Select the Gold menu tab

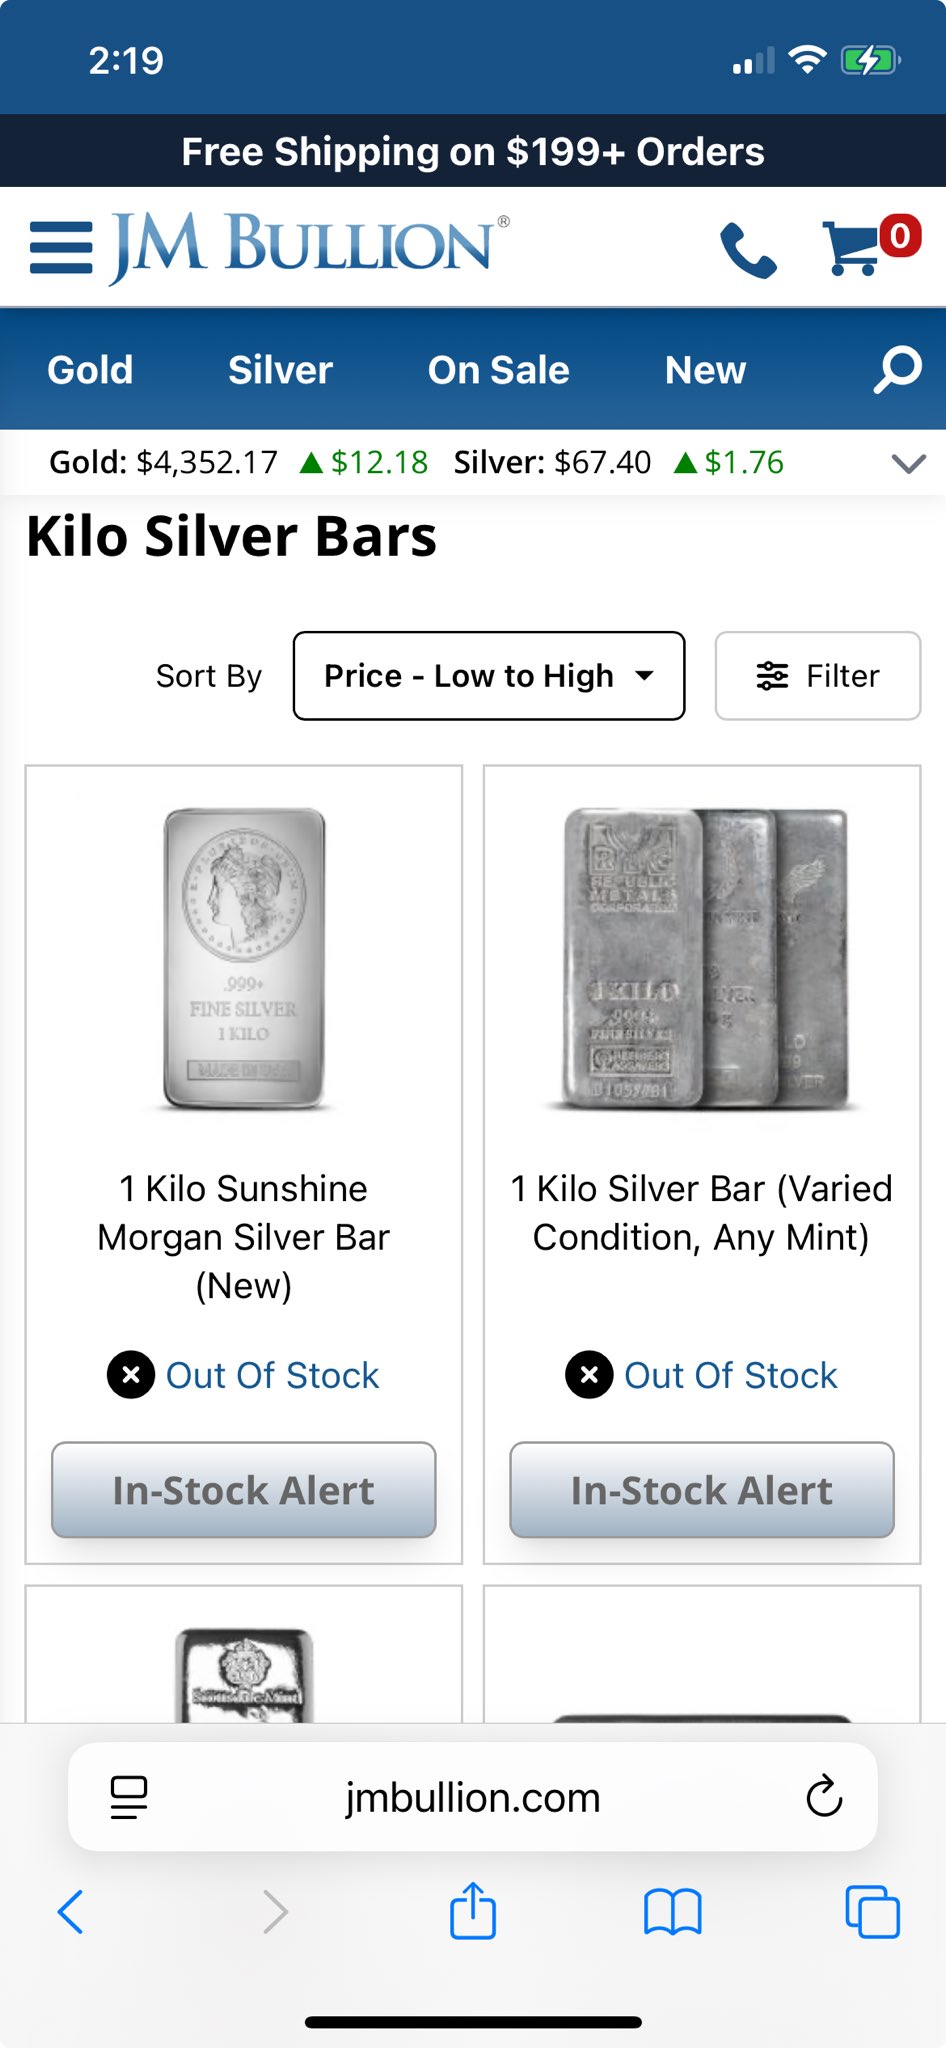[x=90, y=370]
